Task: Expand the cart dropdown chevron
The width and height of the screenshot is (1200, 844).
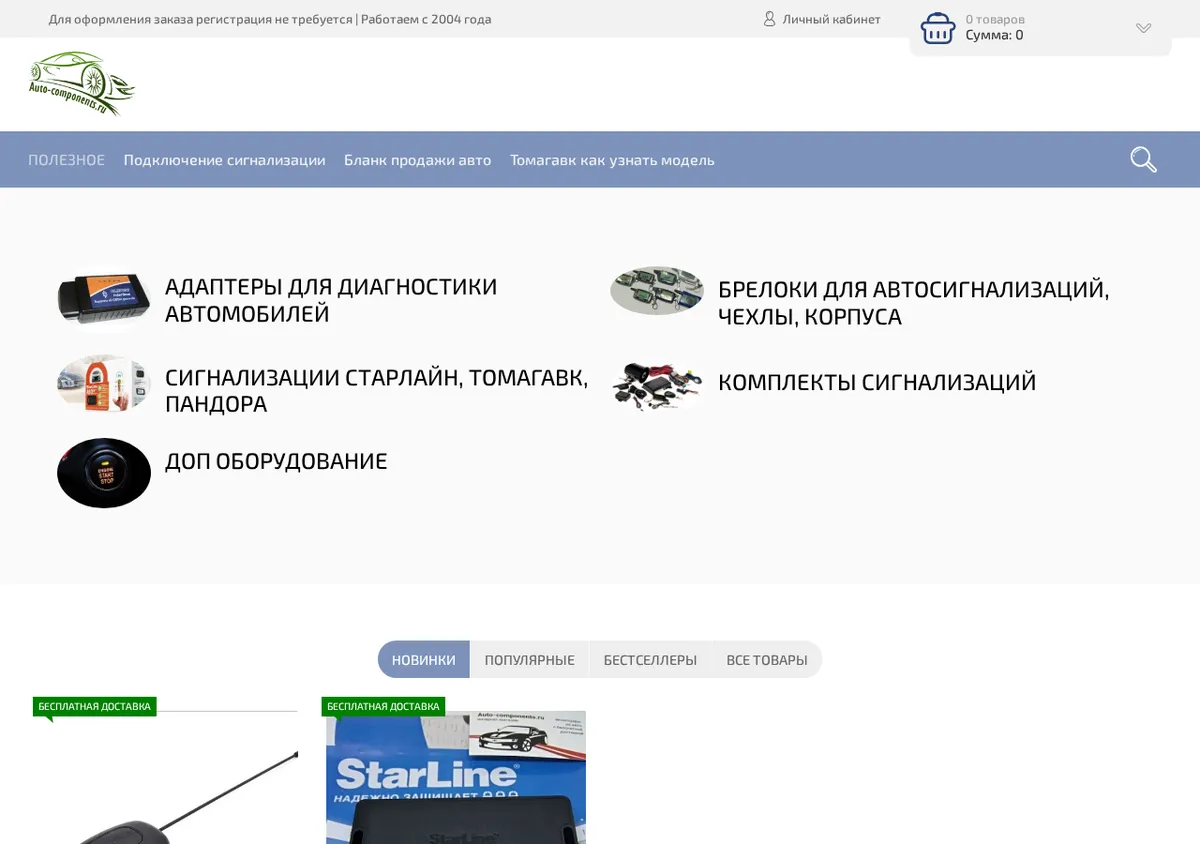Action: (1144, 28)
